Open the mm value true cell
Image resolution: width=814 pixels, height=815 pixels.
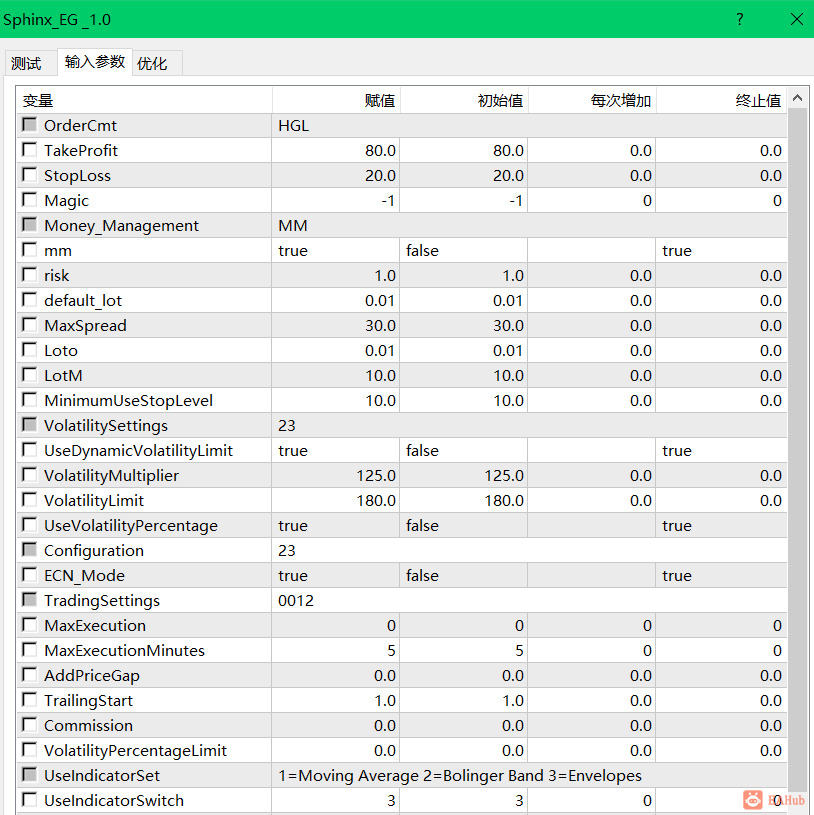(335, 251)
